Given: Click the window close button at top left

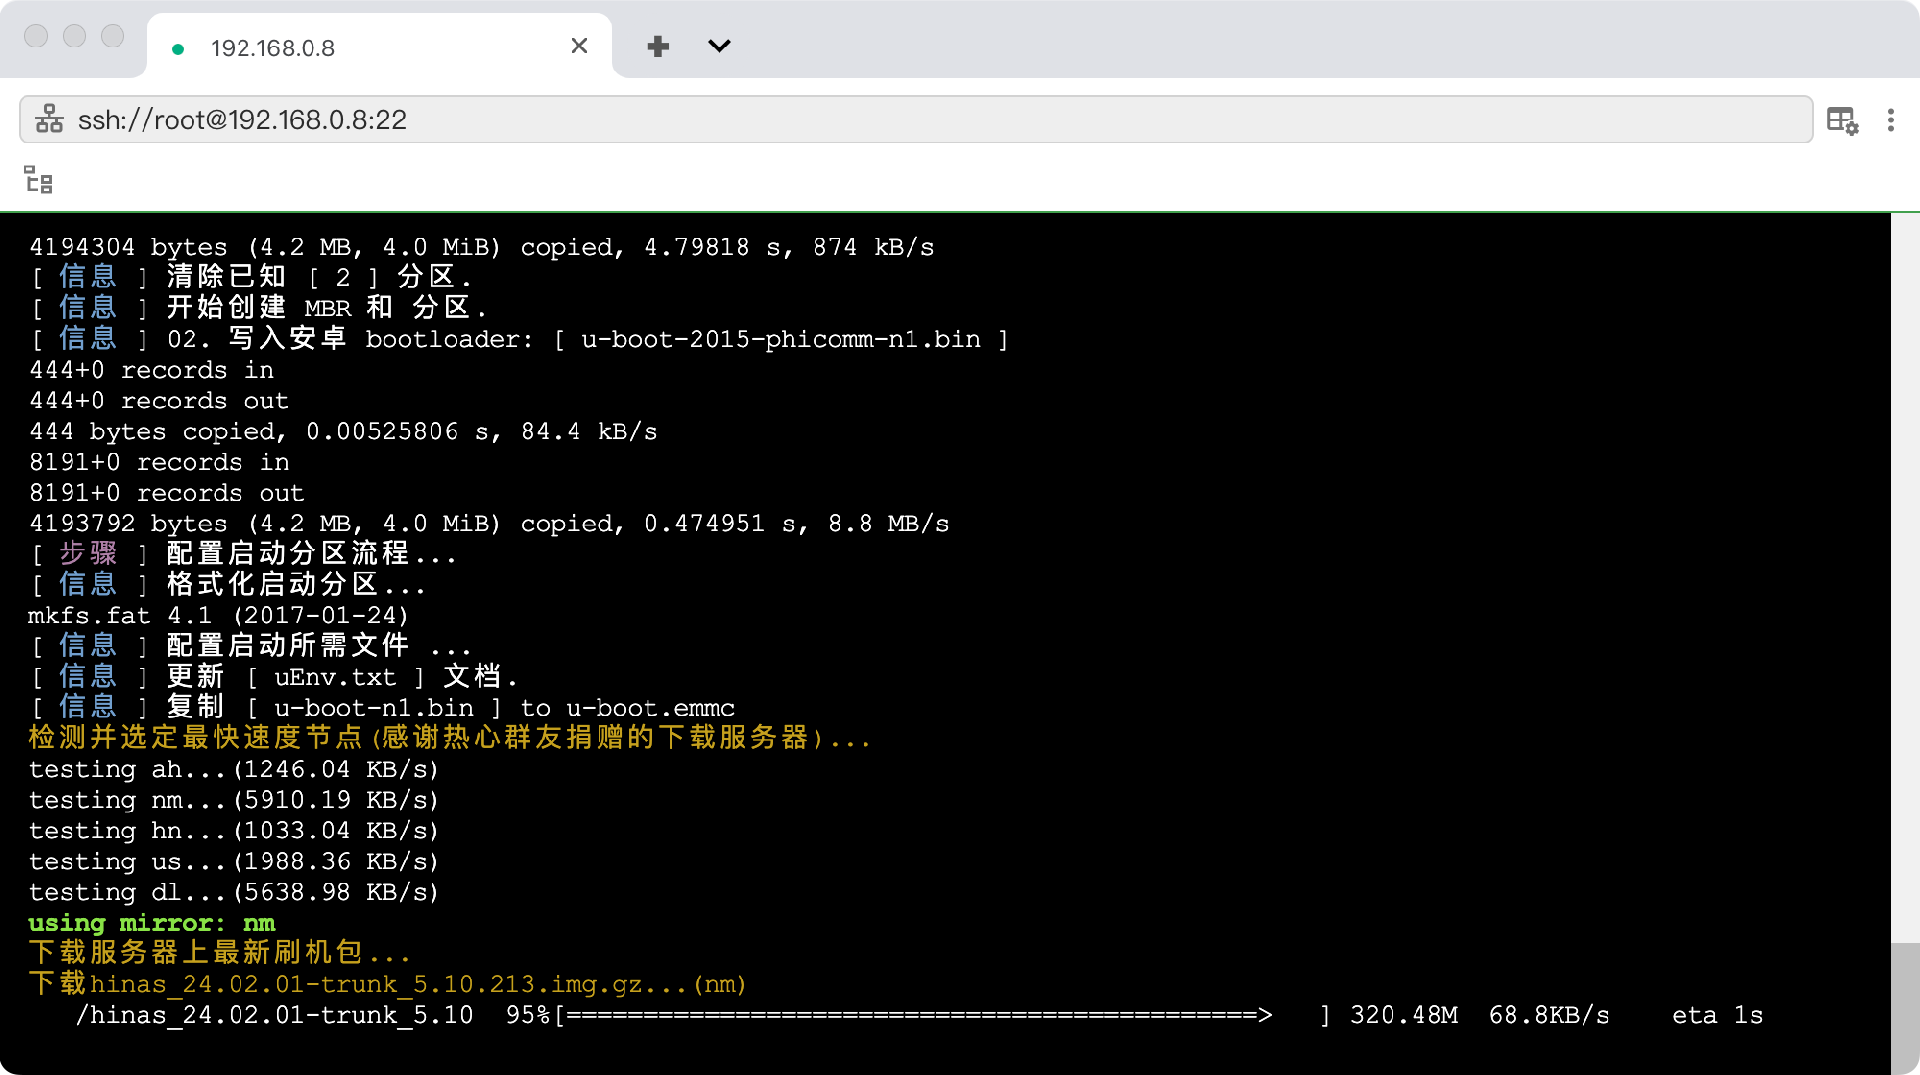Looking at the screenshot, I should coord(36,36).
